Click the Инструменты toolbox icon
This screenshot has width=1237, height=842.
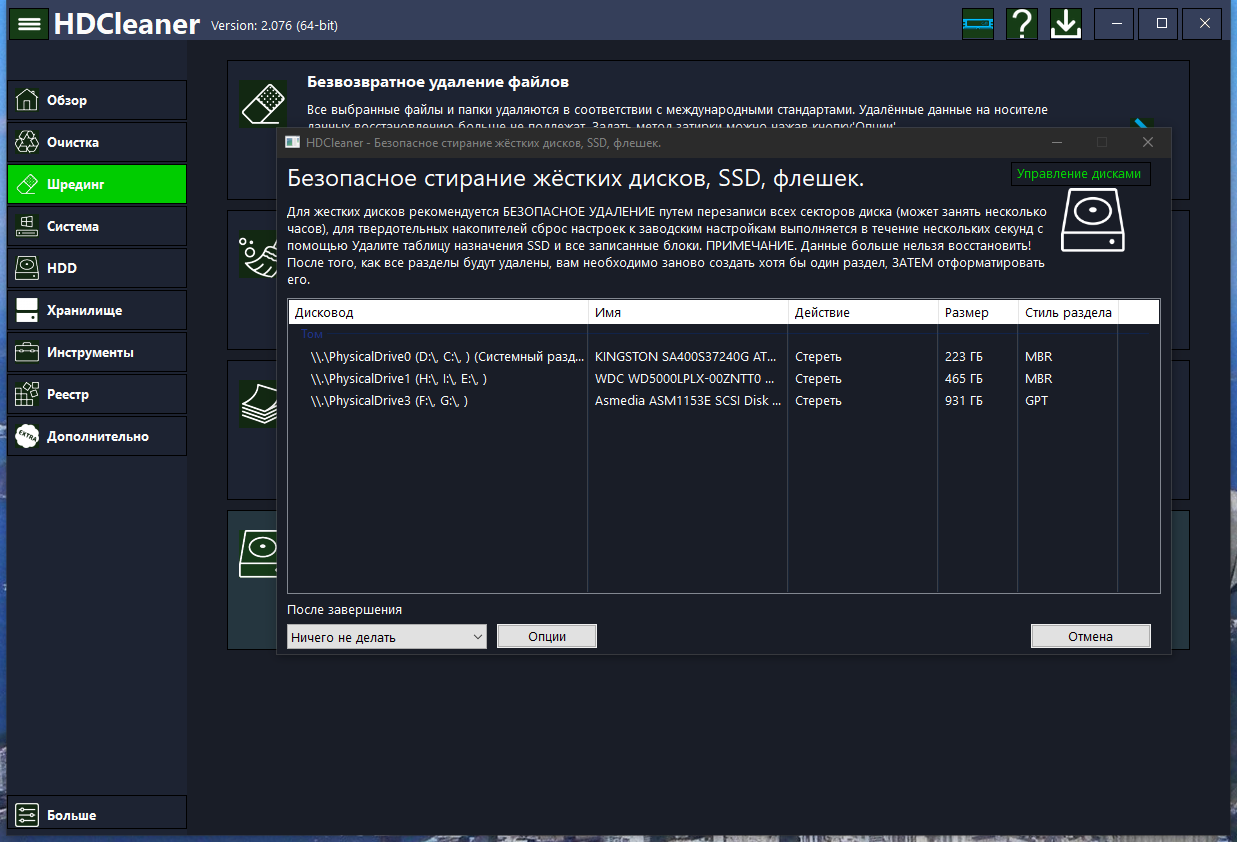pos(27,352)
